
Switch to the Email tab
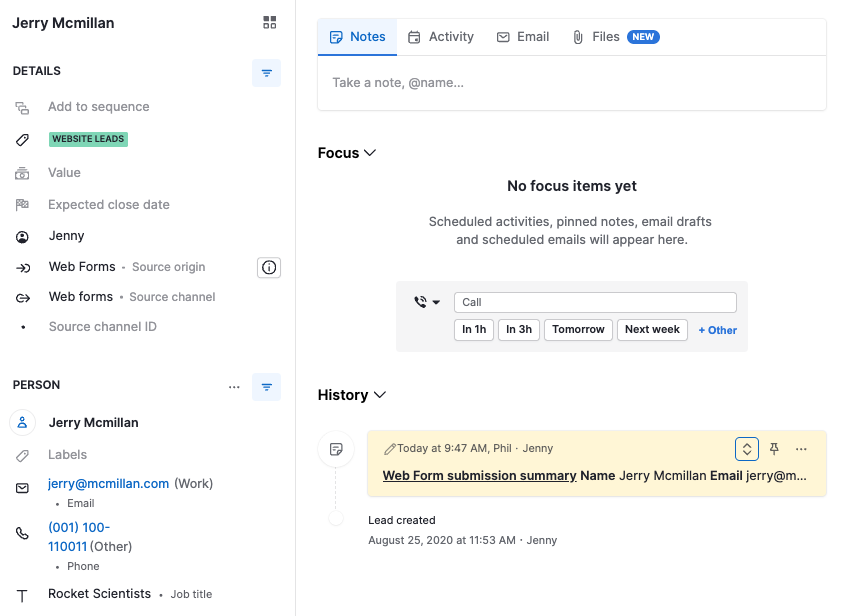[x=523, y=37]
